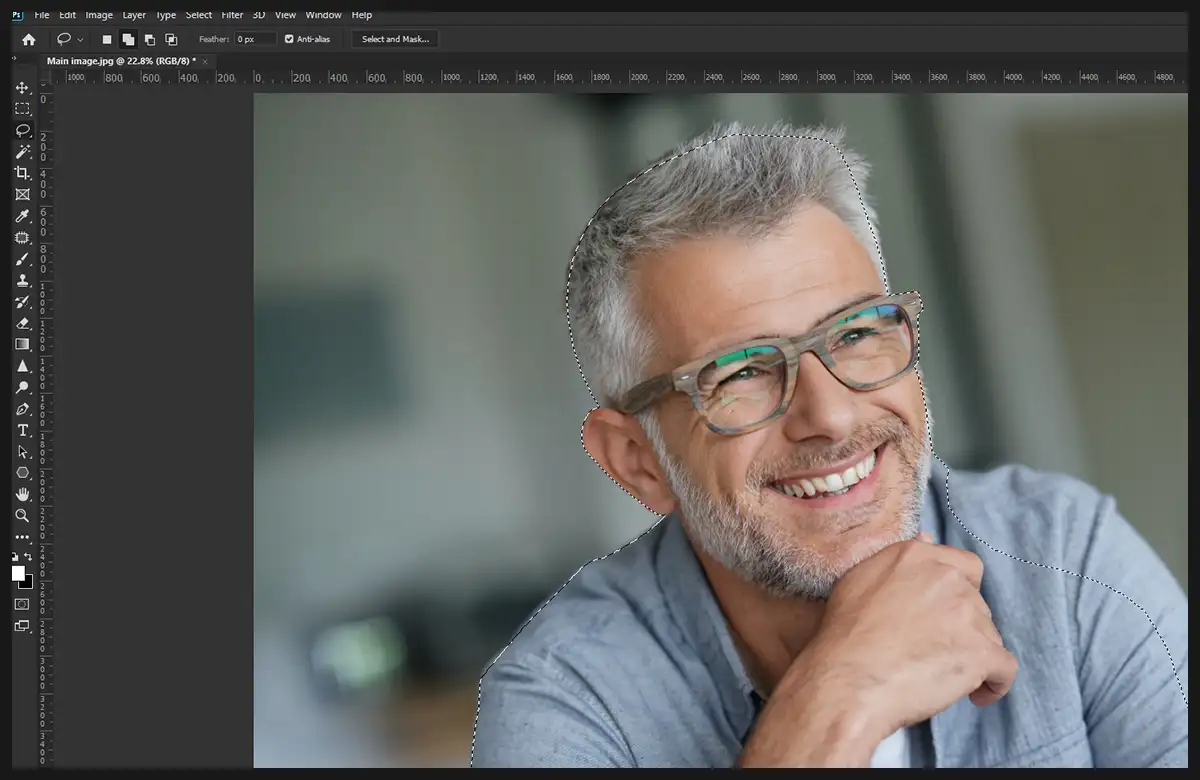Open the Image menu
The image size is (1200, 780).
click(99, 15)
